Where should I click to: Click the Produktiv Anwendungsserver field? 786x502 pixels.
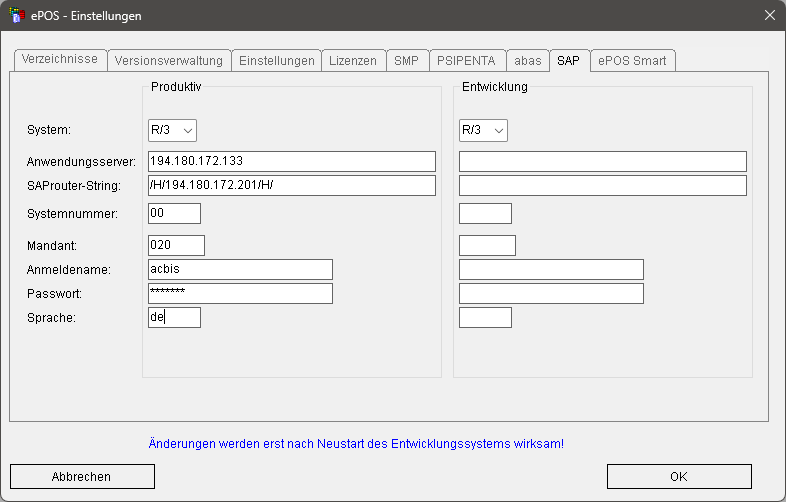pyautogui.click(x=292, y=161)
